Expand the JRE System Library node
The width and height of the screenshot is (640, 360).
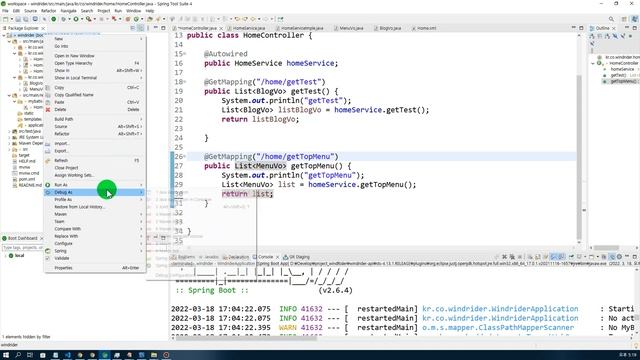coord(9,138)
